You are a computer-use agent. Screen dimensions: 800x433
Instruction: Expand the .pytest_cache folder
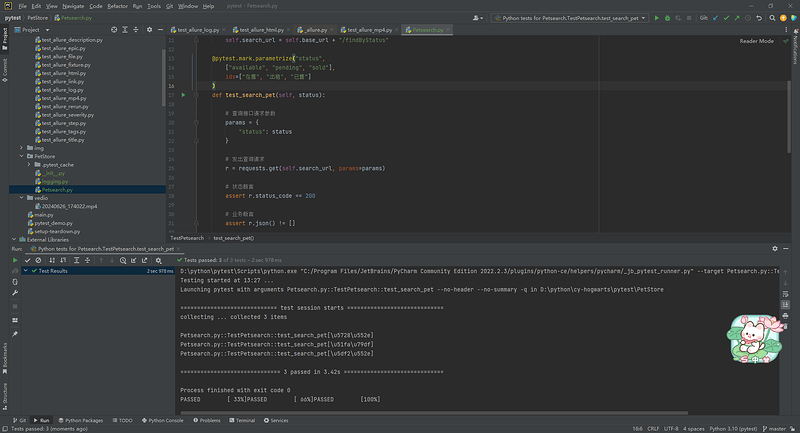29,165
